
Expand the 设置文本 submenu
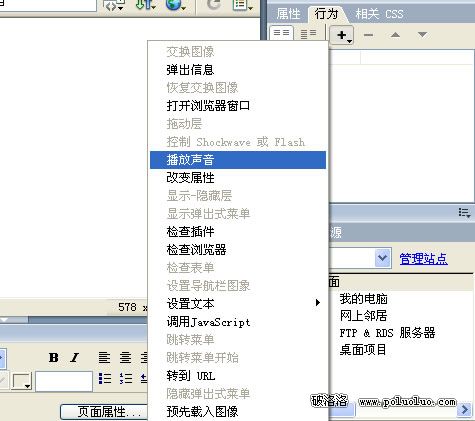(x=318, y=303)
